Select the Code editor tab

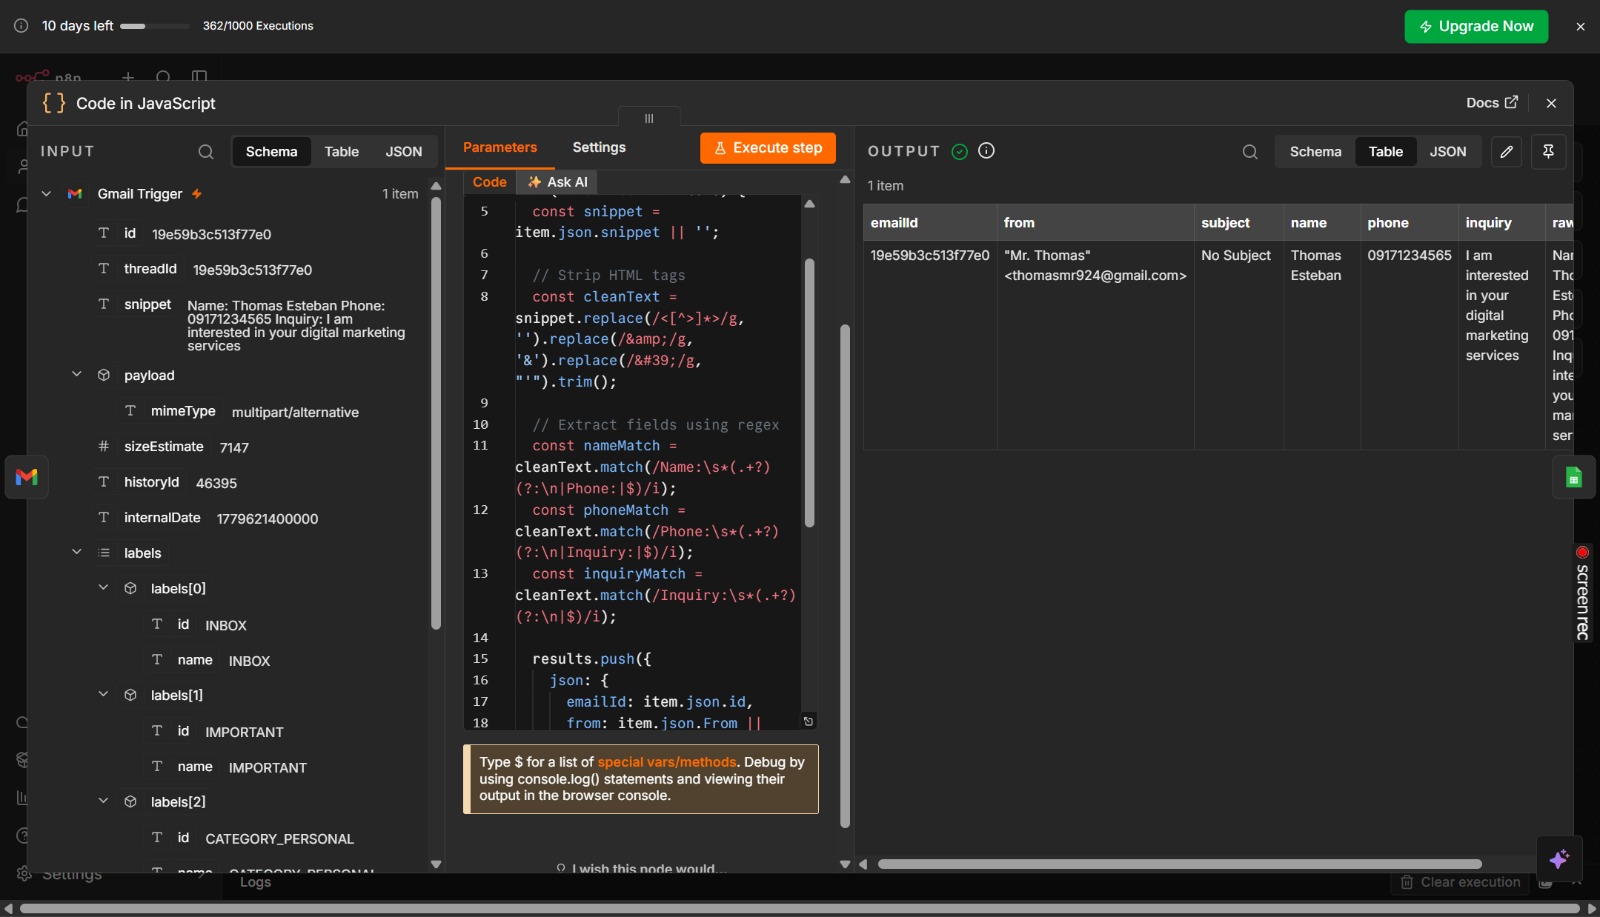(x=490, y=182)
